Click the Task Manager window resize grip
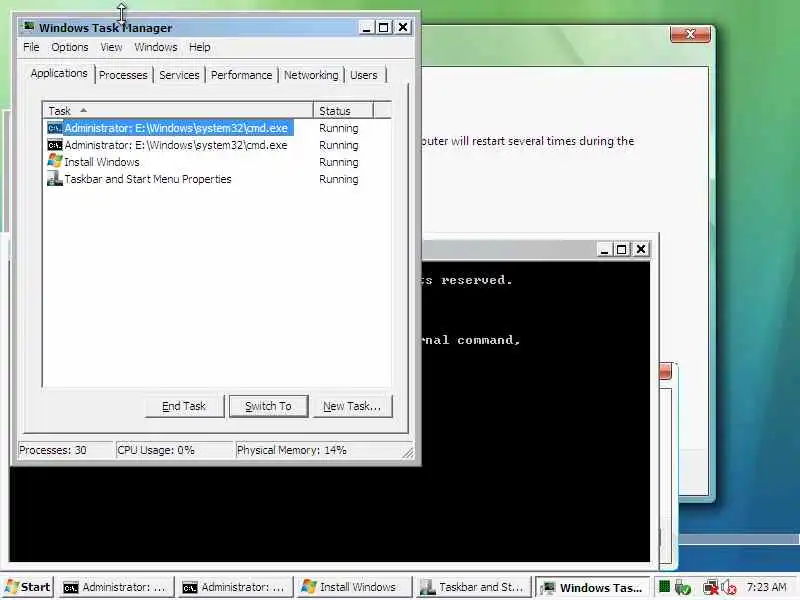The height and width of the screenshot is (600, 800). tap(408, 452)
